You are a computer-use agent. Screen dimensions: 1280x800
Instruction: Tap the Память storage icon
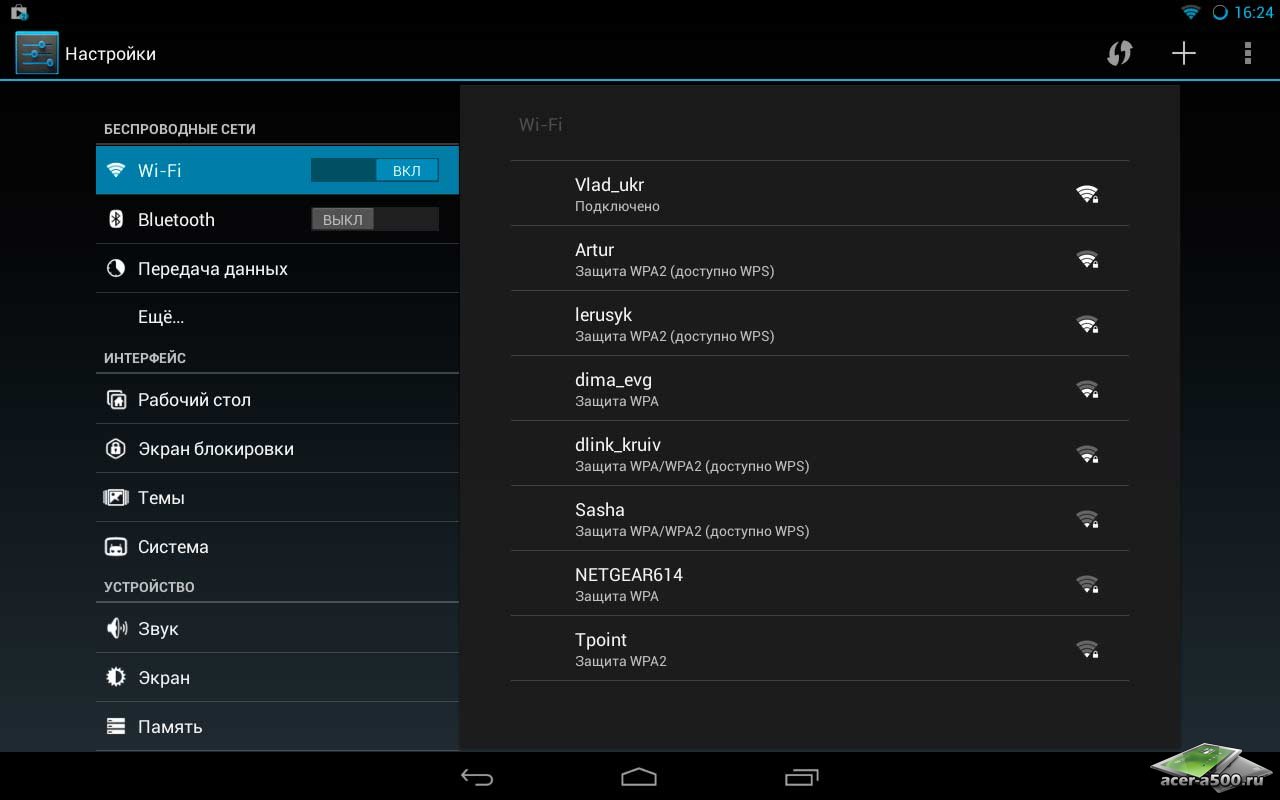tap(116, 726)
